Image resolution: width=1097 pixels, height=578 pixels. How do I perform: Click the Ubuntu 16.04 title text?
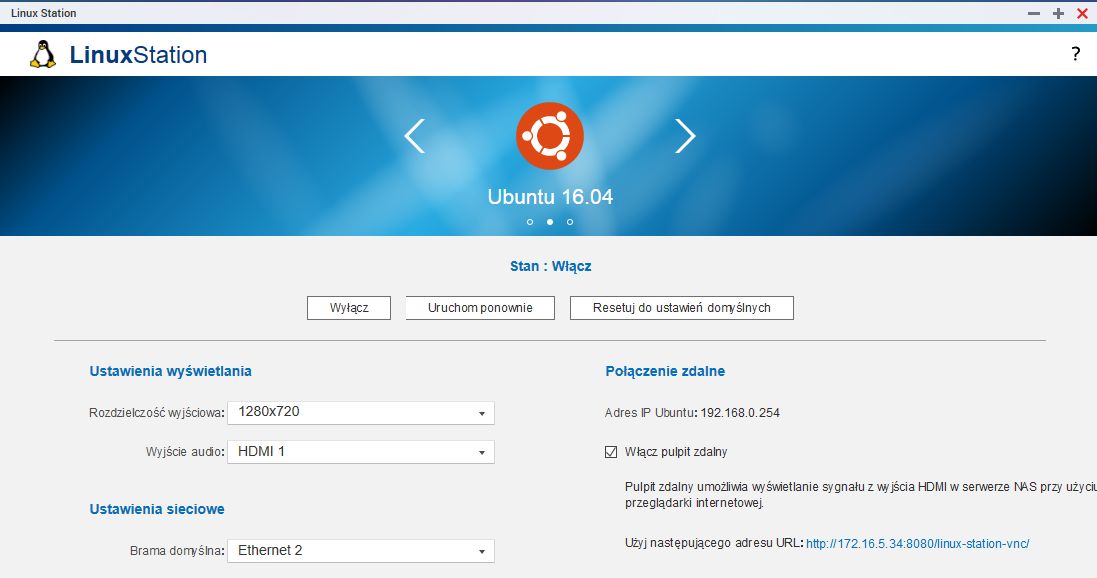[x=550, y=197]
